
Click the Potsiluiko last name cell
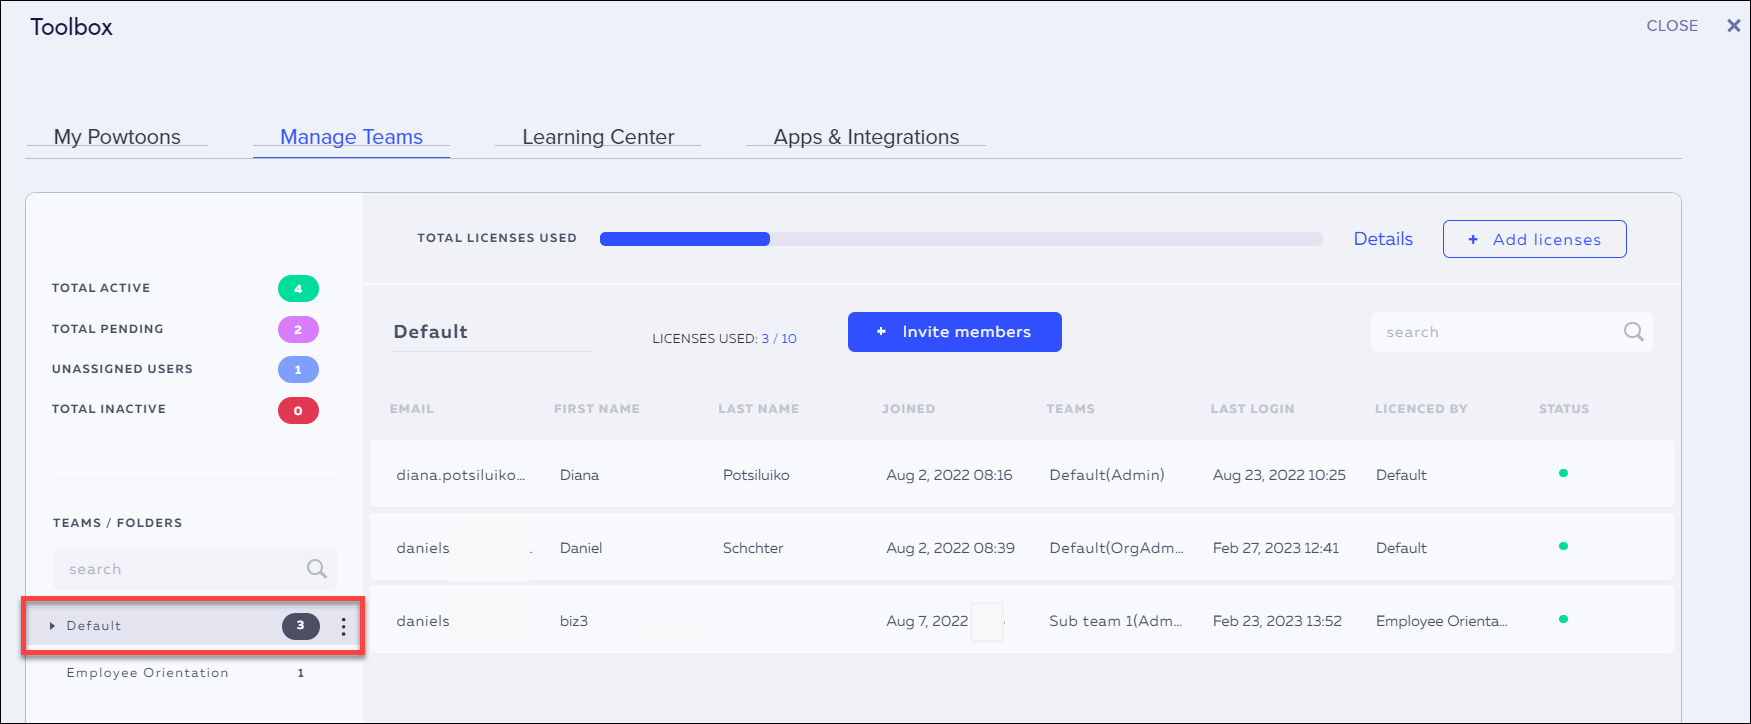tap(756, 475)
